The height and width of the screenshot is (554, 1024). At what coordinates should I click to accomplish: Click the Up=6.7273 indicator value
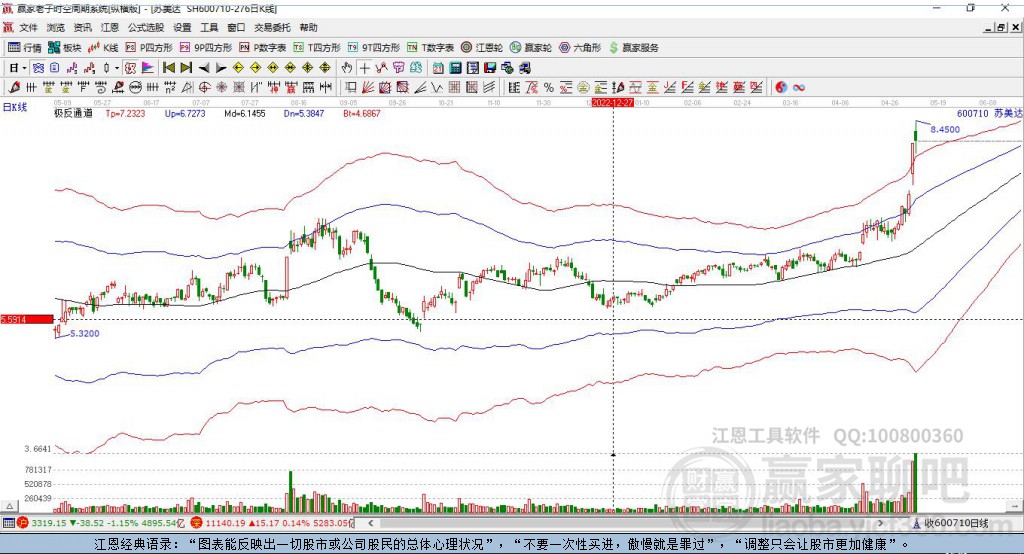(x=185, y=114)
